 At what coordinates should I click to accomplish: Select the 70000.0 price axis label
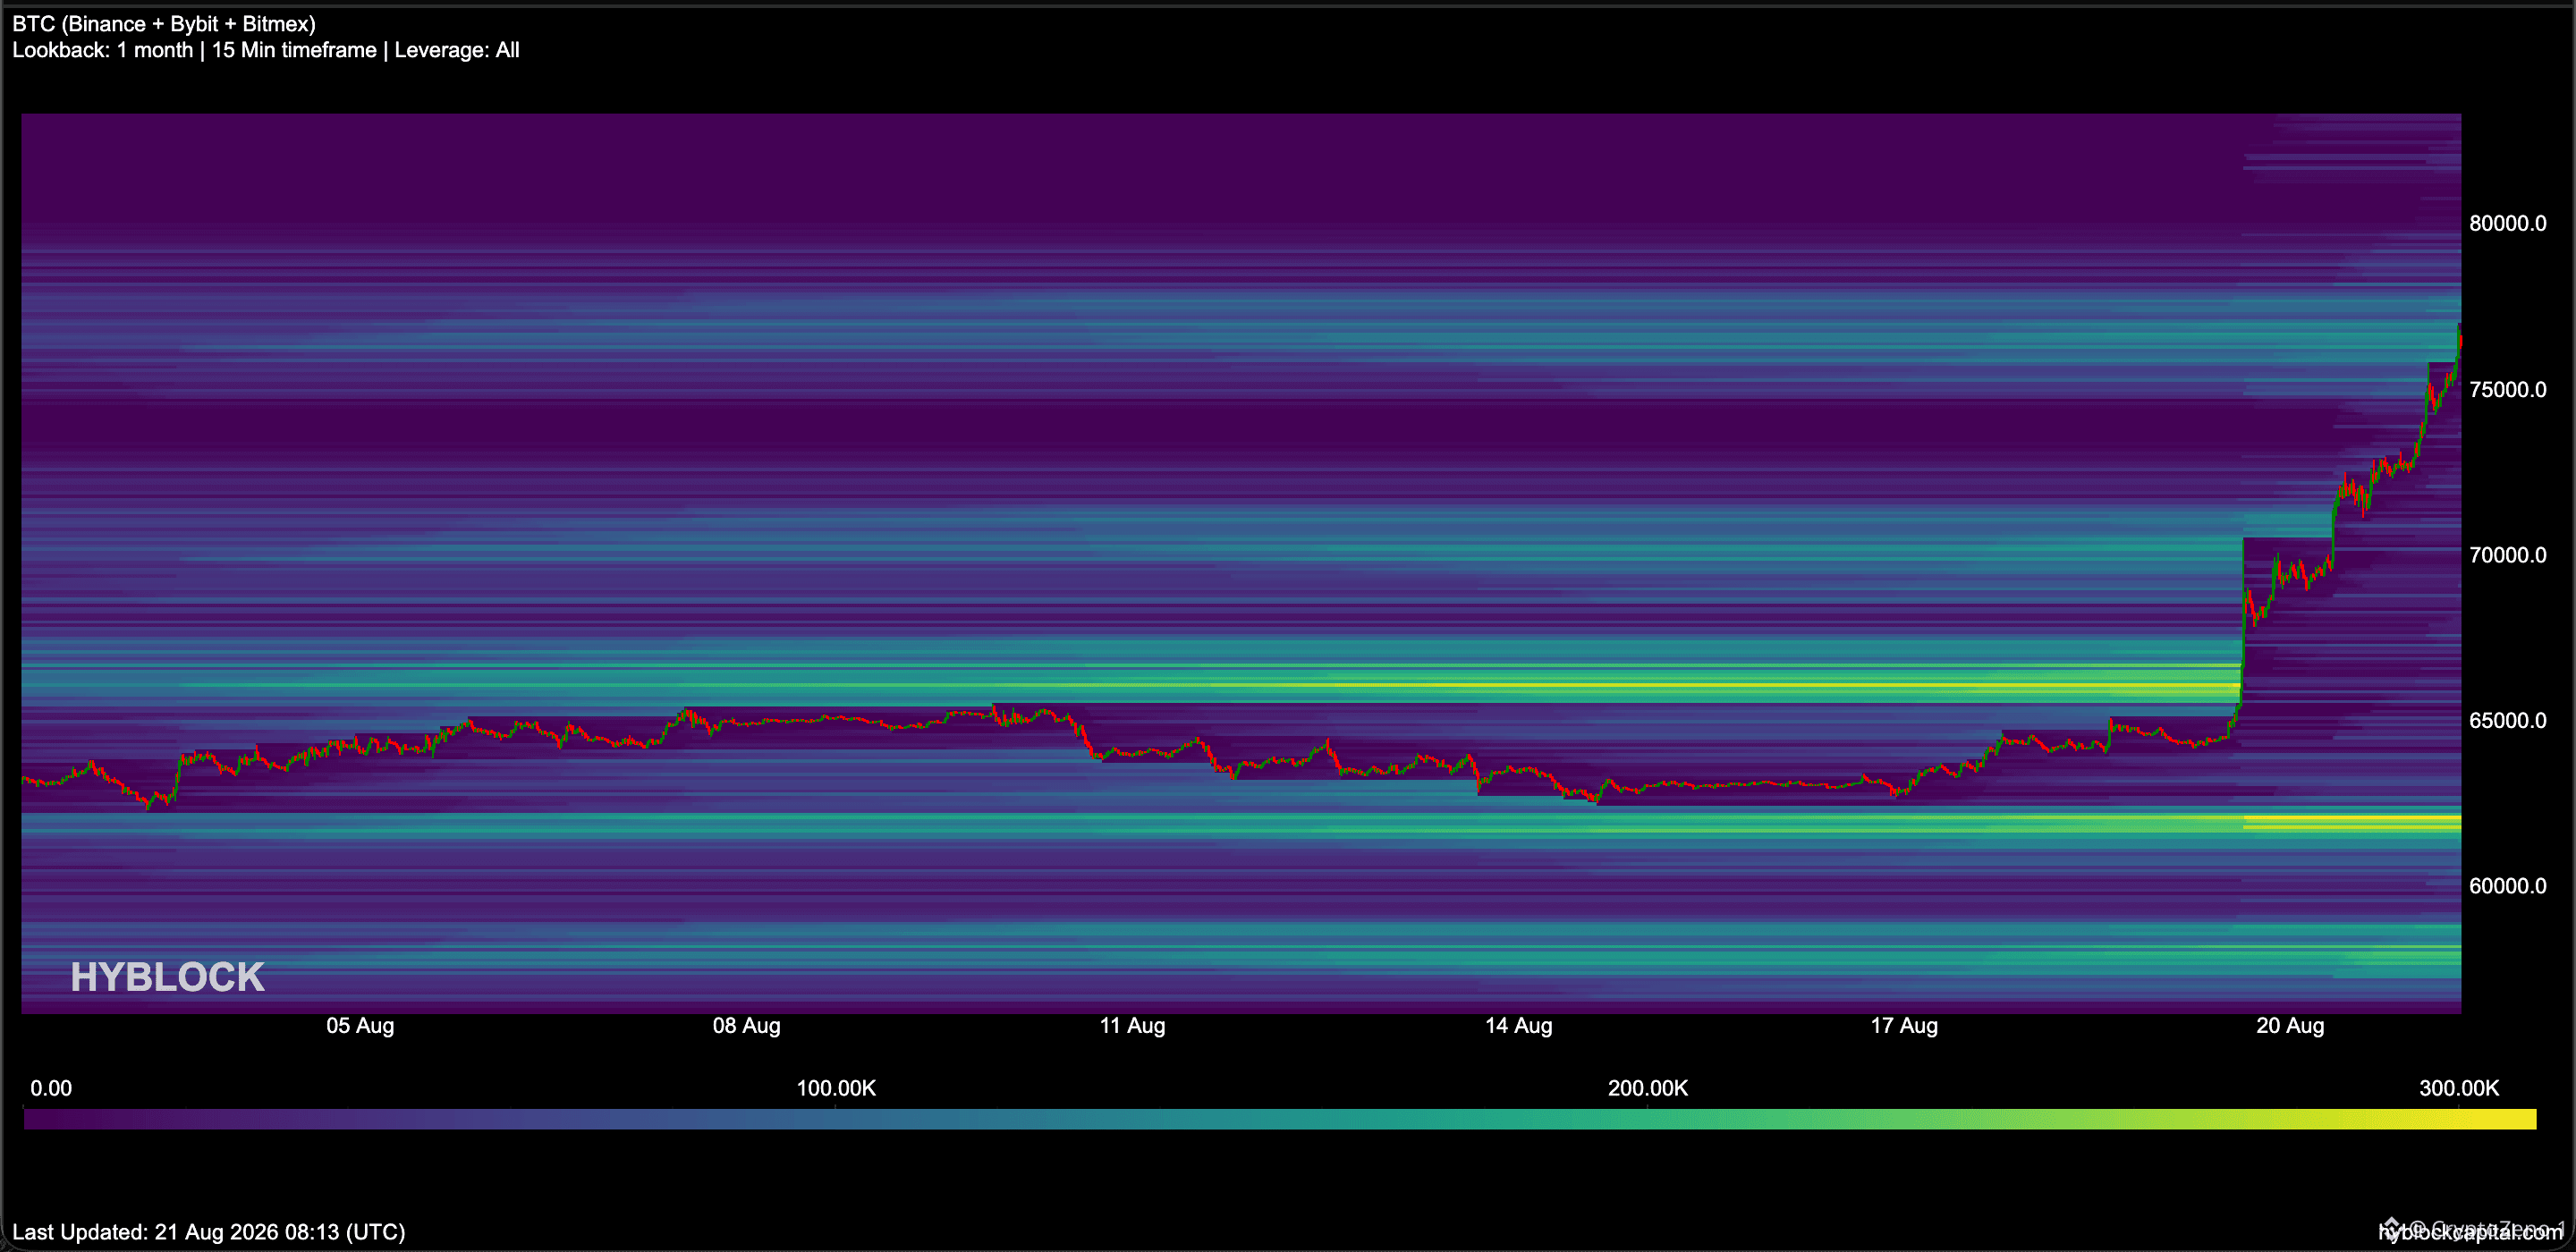(2507, 555)
